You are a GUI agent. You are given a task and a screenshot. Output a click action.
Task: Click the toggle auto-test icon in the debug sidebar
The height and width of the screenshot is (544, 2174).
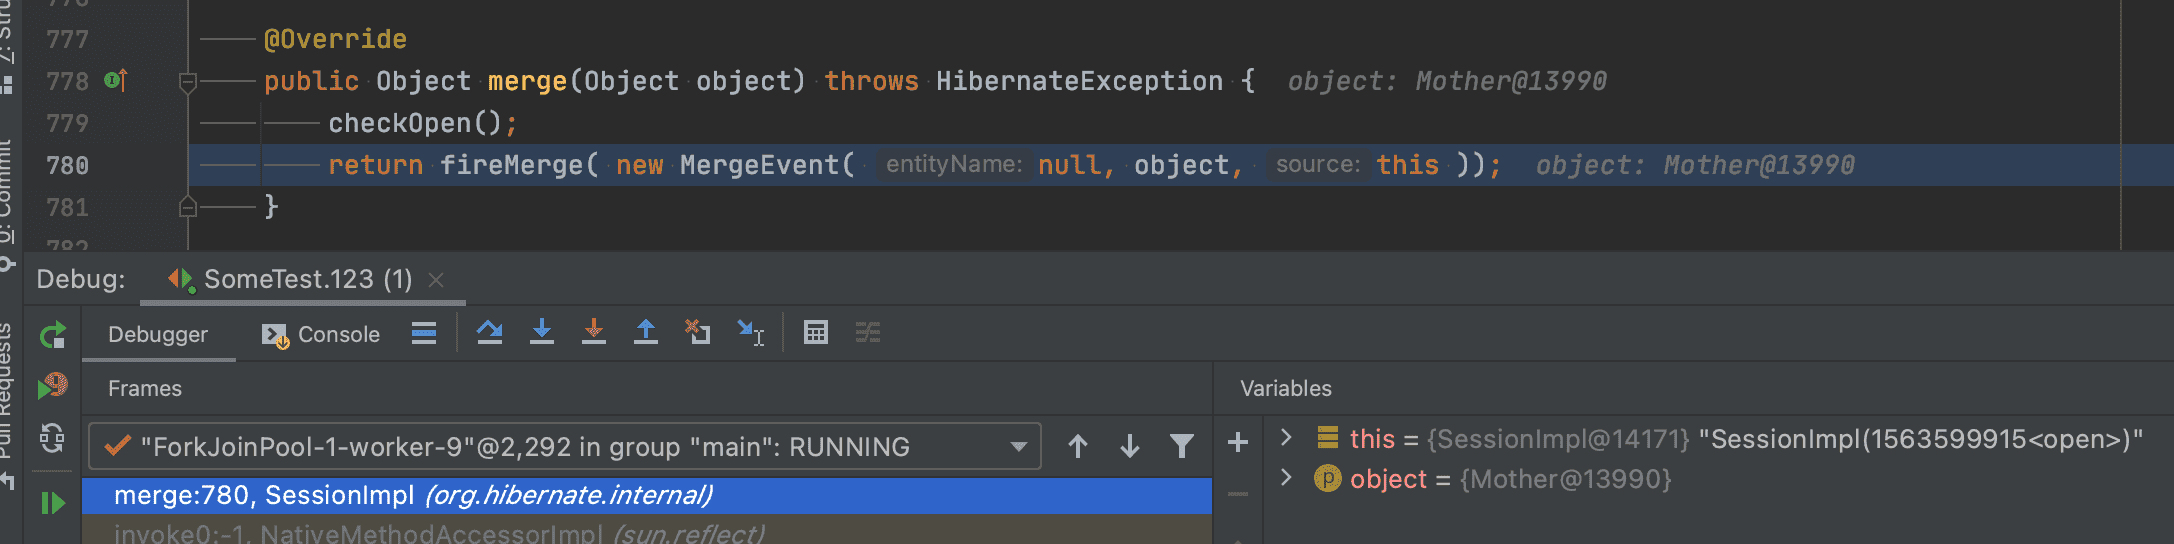(x=52, y=438)
